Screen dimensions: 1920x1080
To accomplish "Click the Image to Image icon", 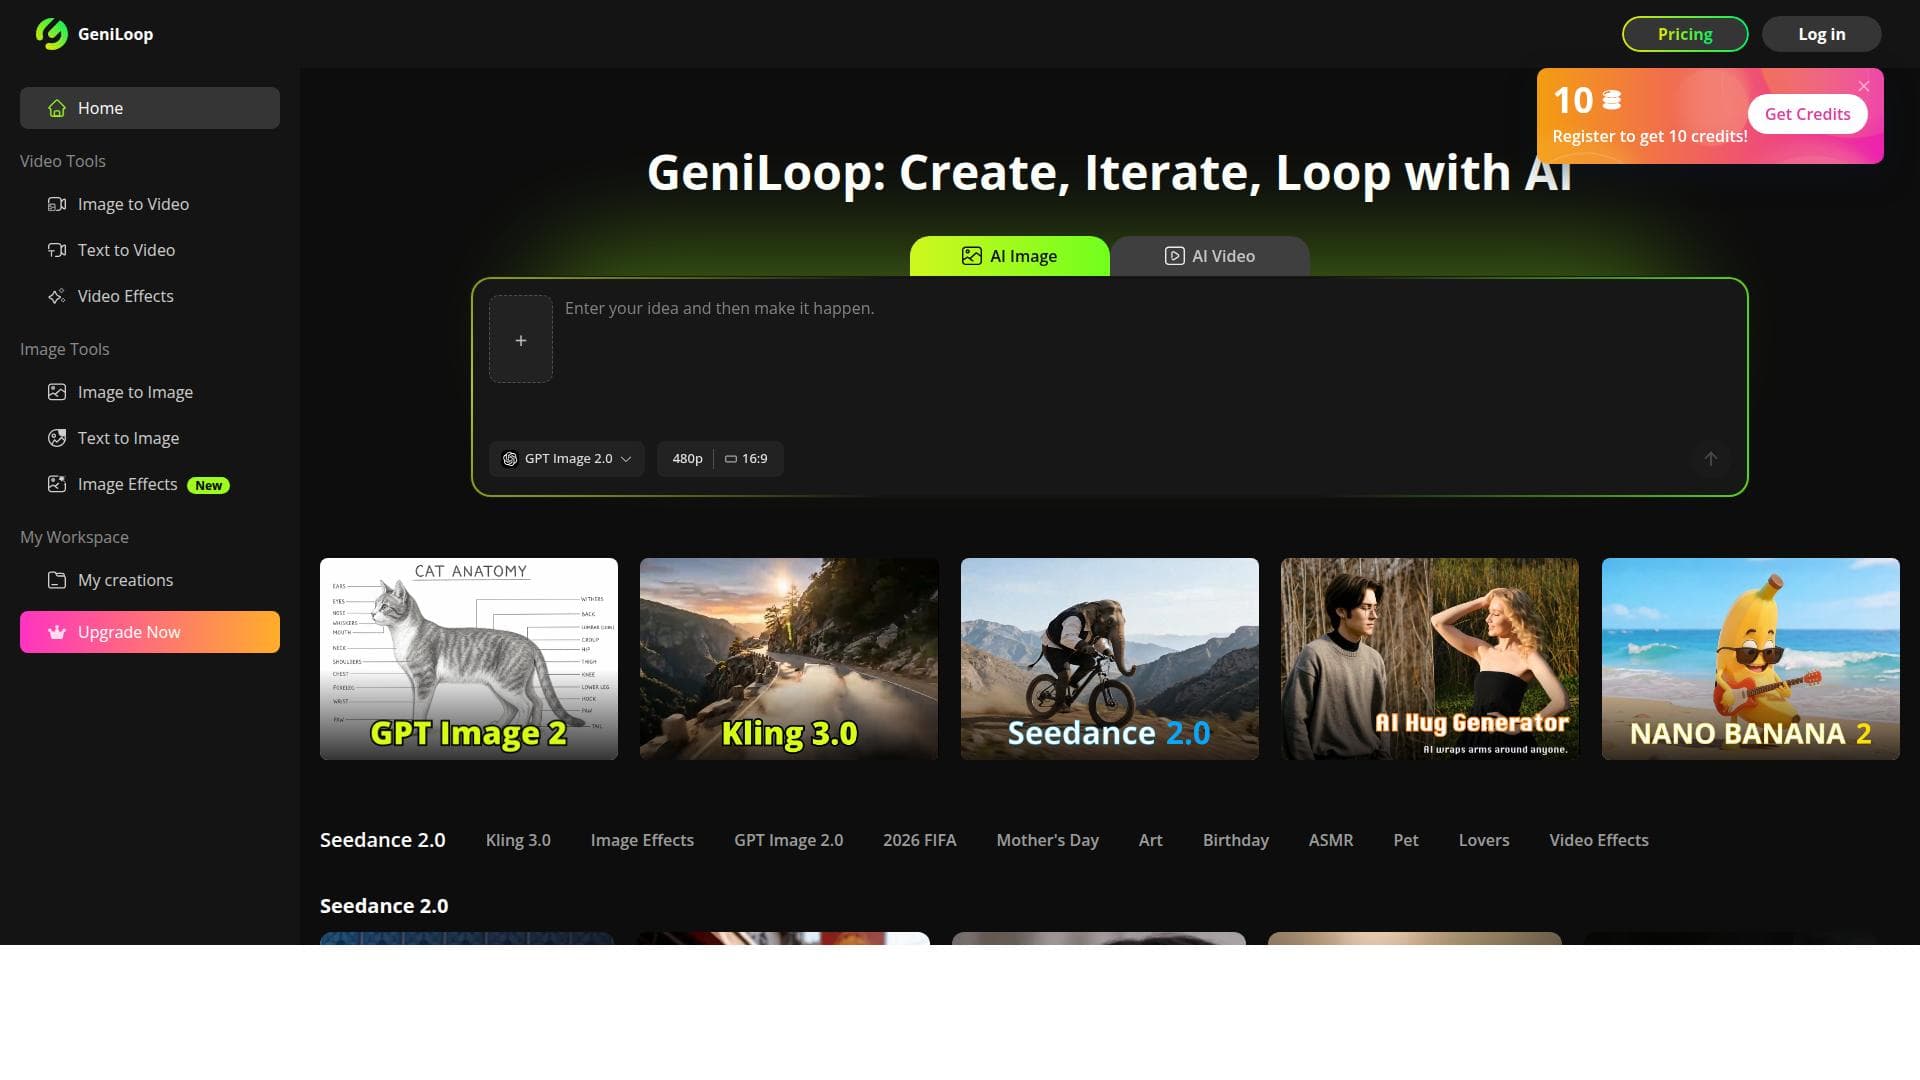I will [57, 392].
